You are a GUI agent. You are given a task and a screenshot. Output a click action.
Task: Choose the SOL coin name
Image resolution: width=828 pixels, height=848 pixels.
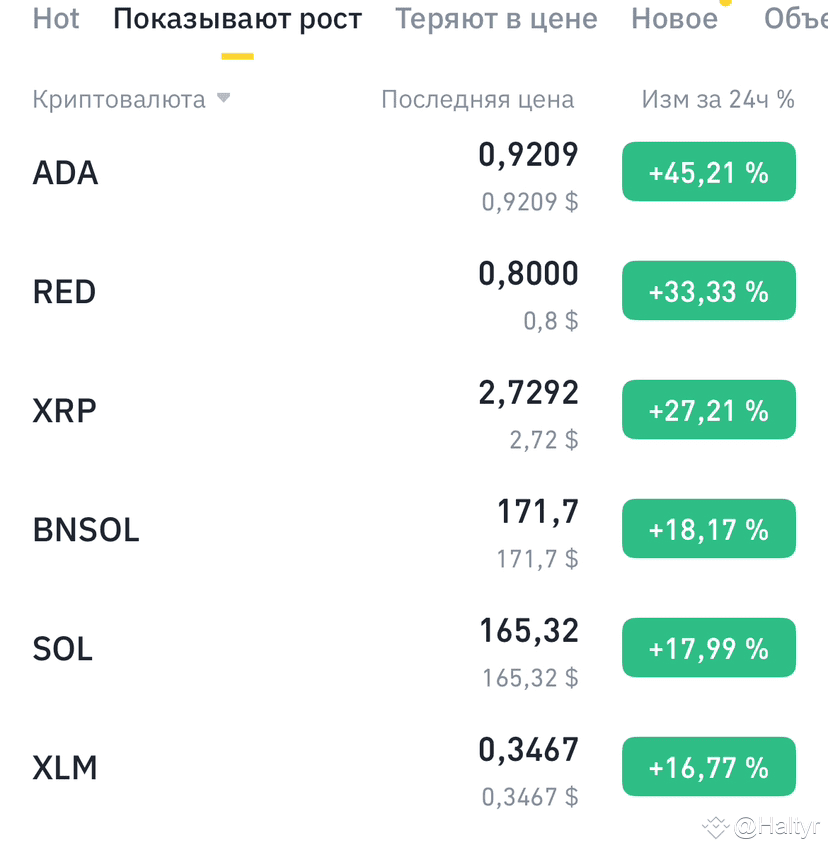coord(63,649)
